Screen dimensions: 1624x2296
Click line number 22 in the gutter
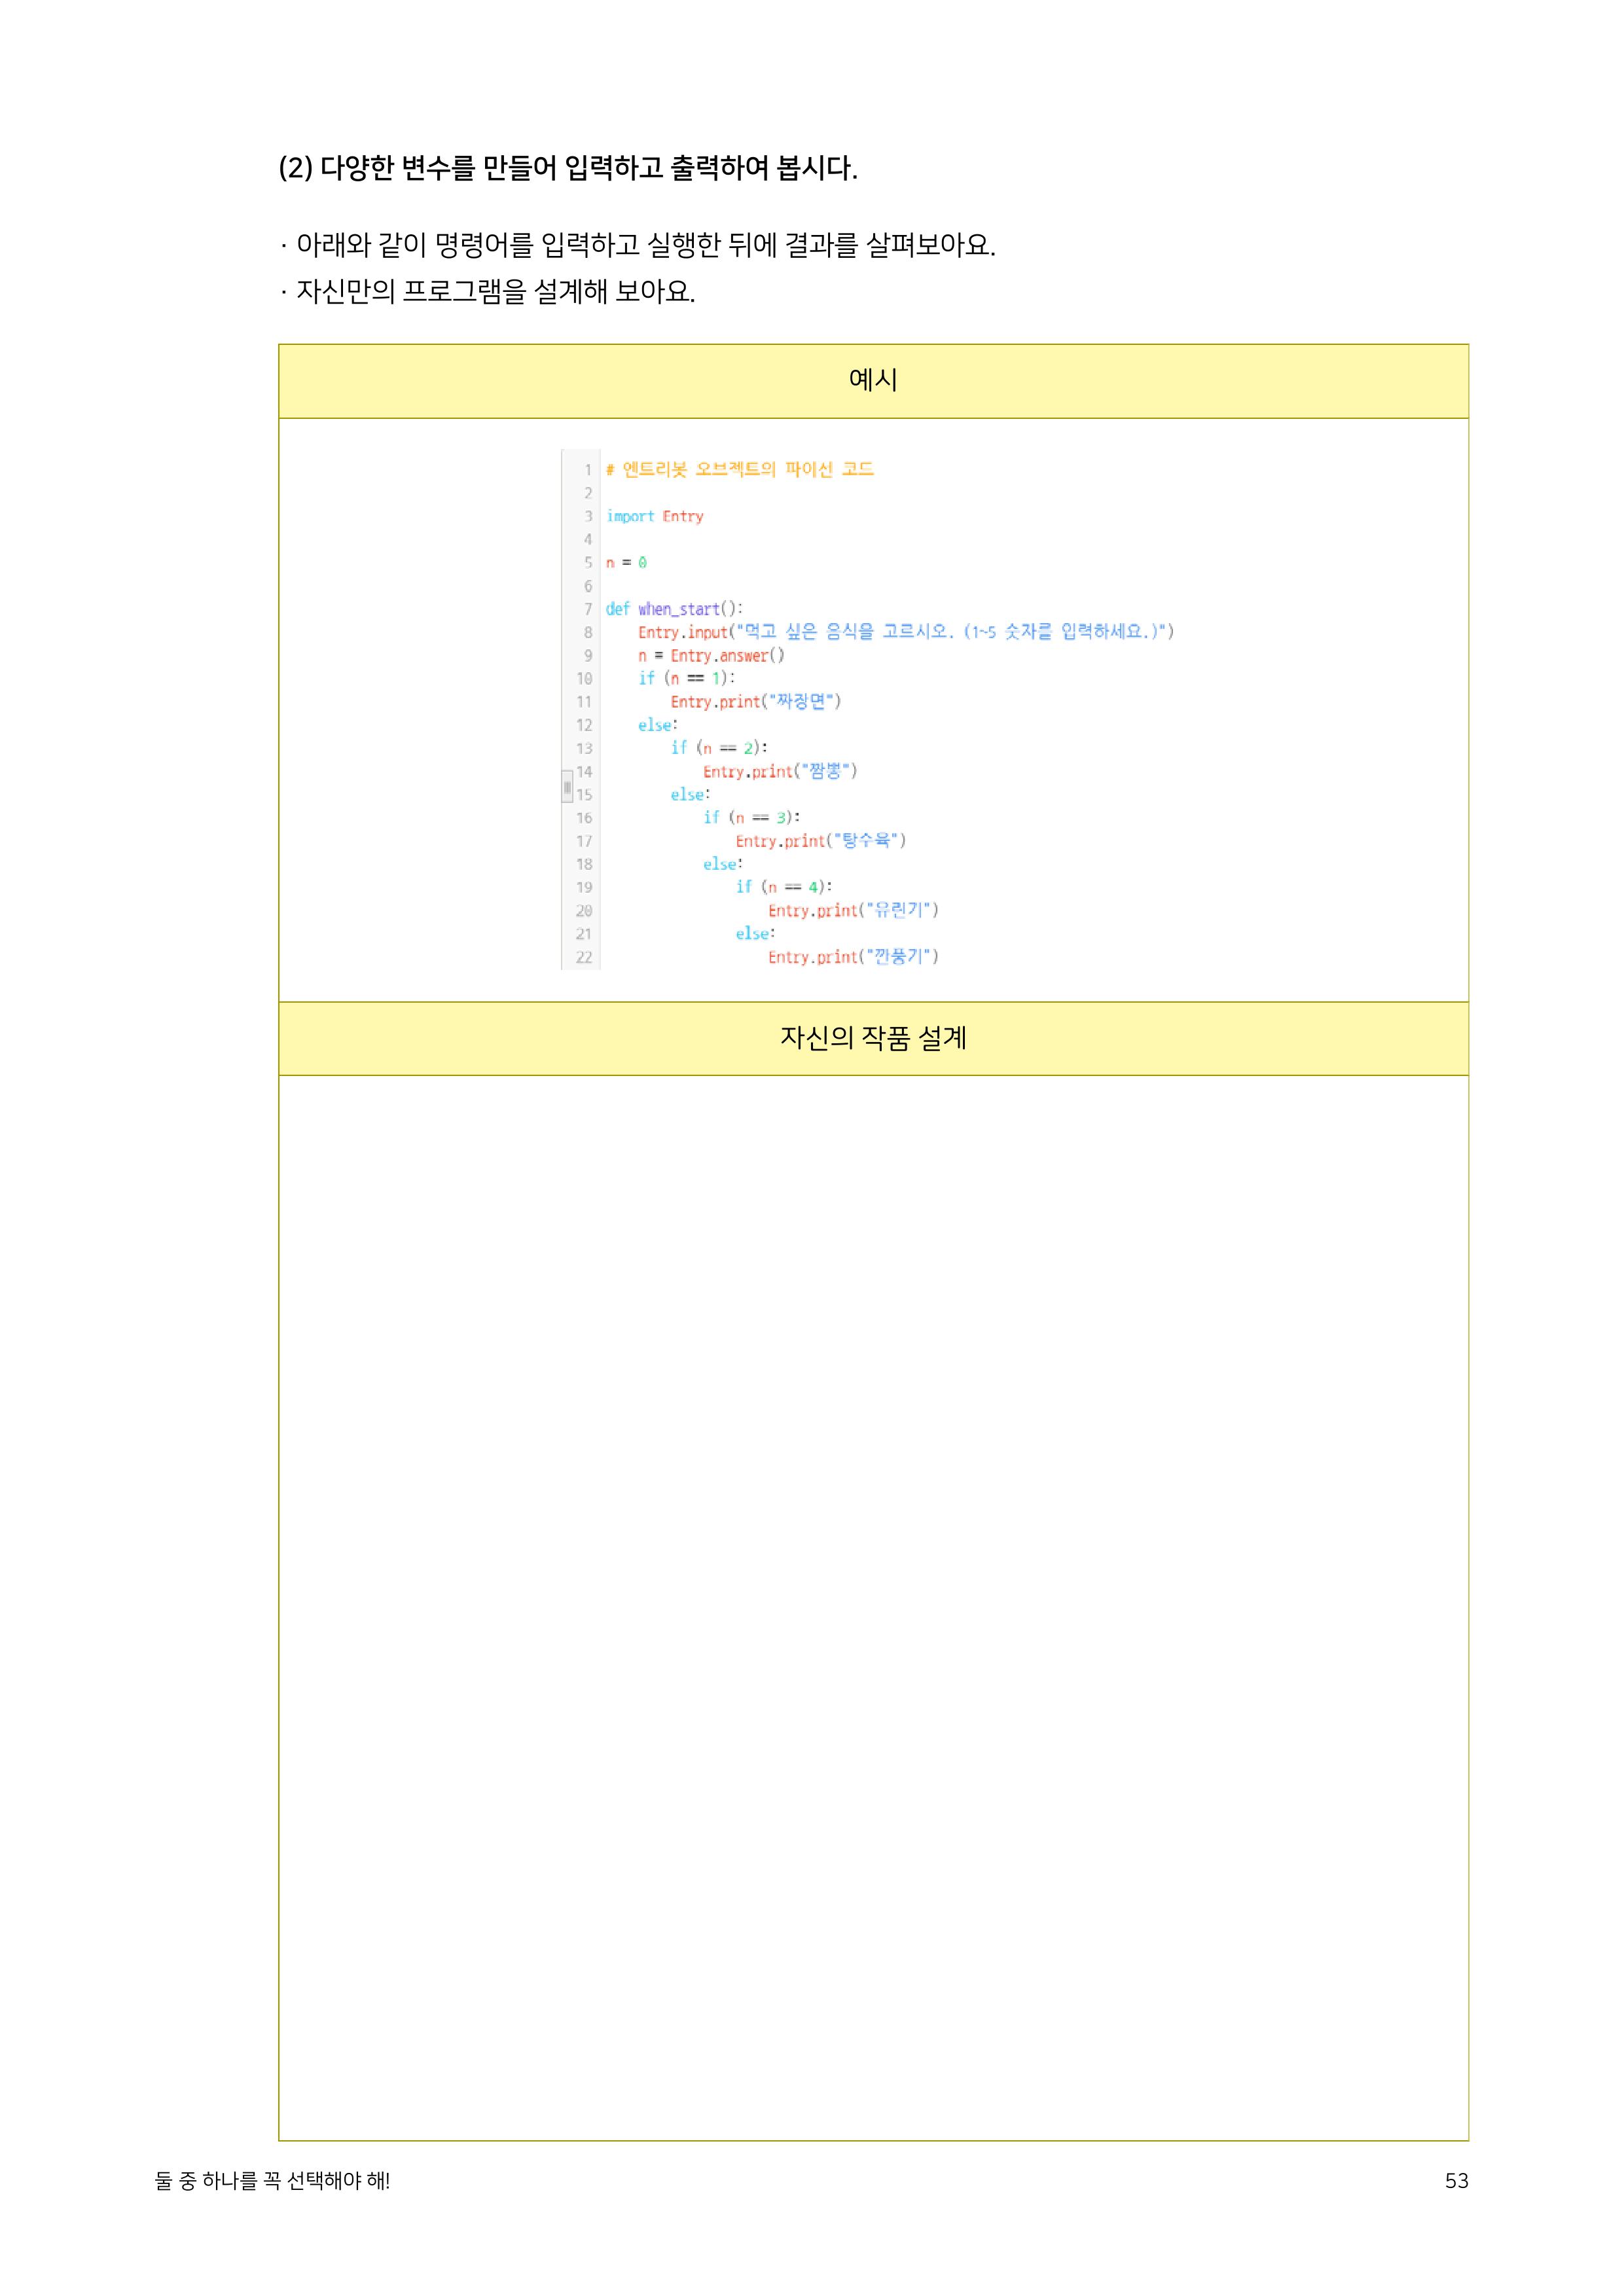(x=584, y=957)
